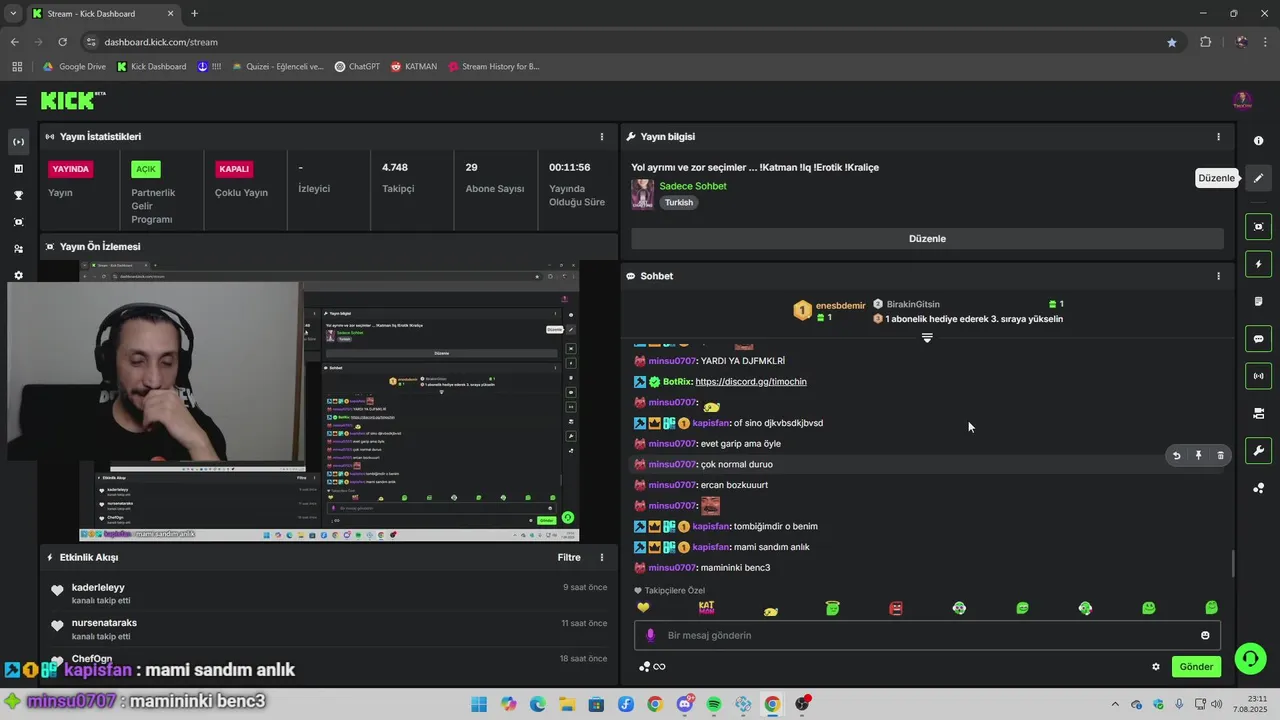The height and width of the screenshot is (720, 1280).
Task: Open the analytics chart icon in sidebar
Action: pos(18,169)
